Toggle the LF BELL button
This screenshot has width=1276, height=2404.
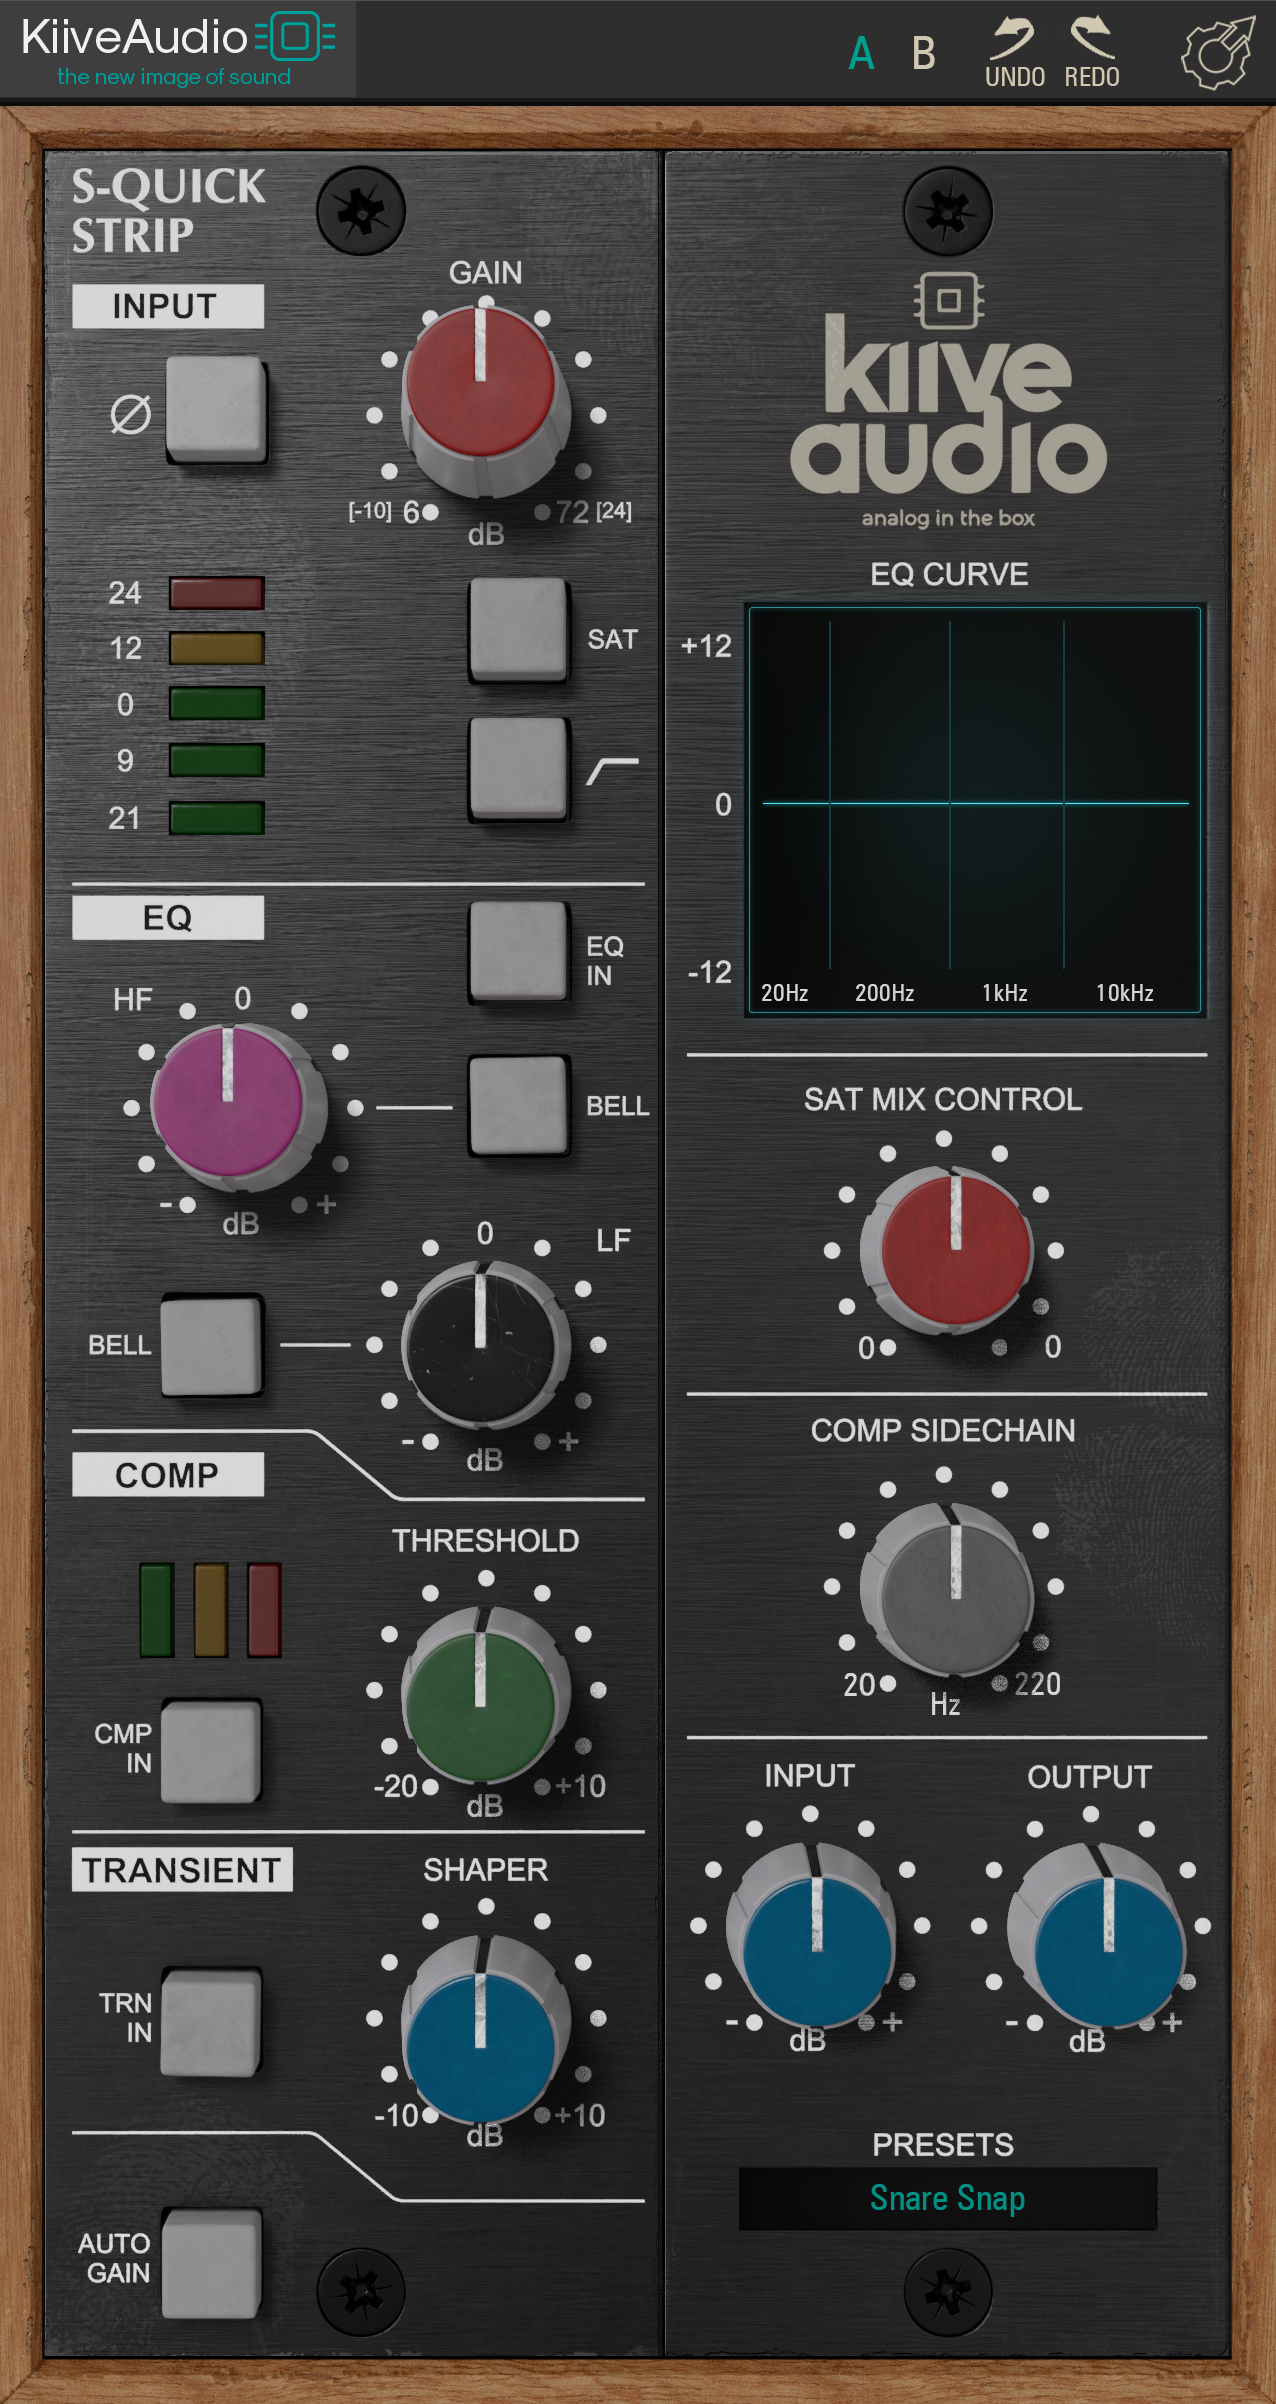coord(212,1345)
